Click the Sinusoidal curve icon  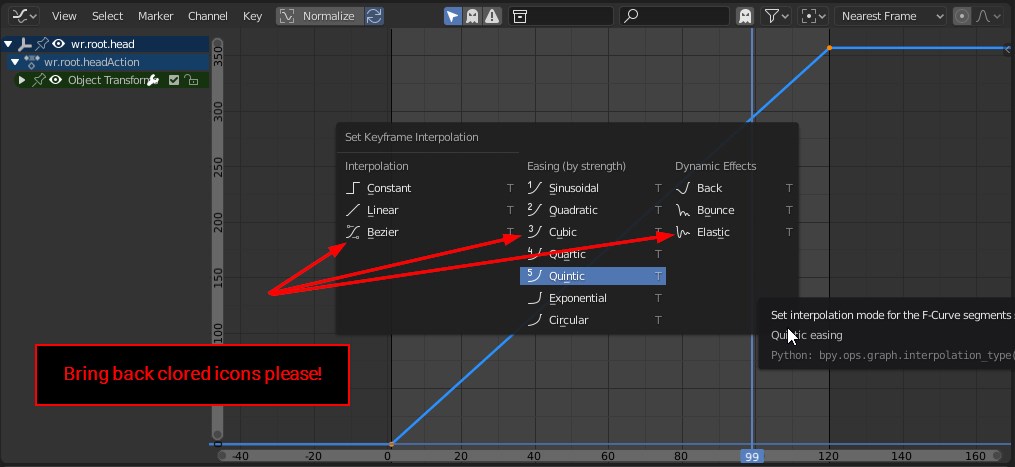click(x=535, y=188)
